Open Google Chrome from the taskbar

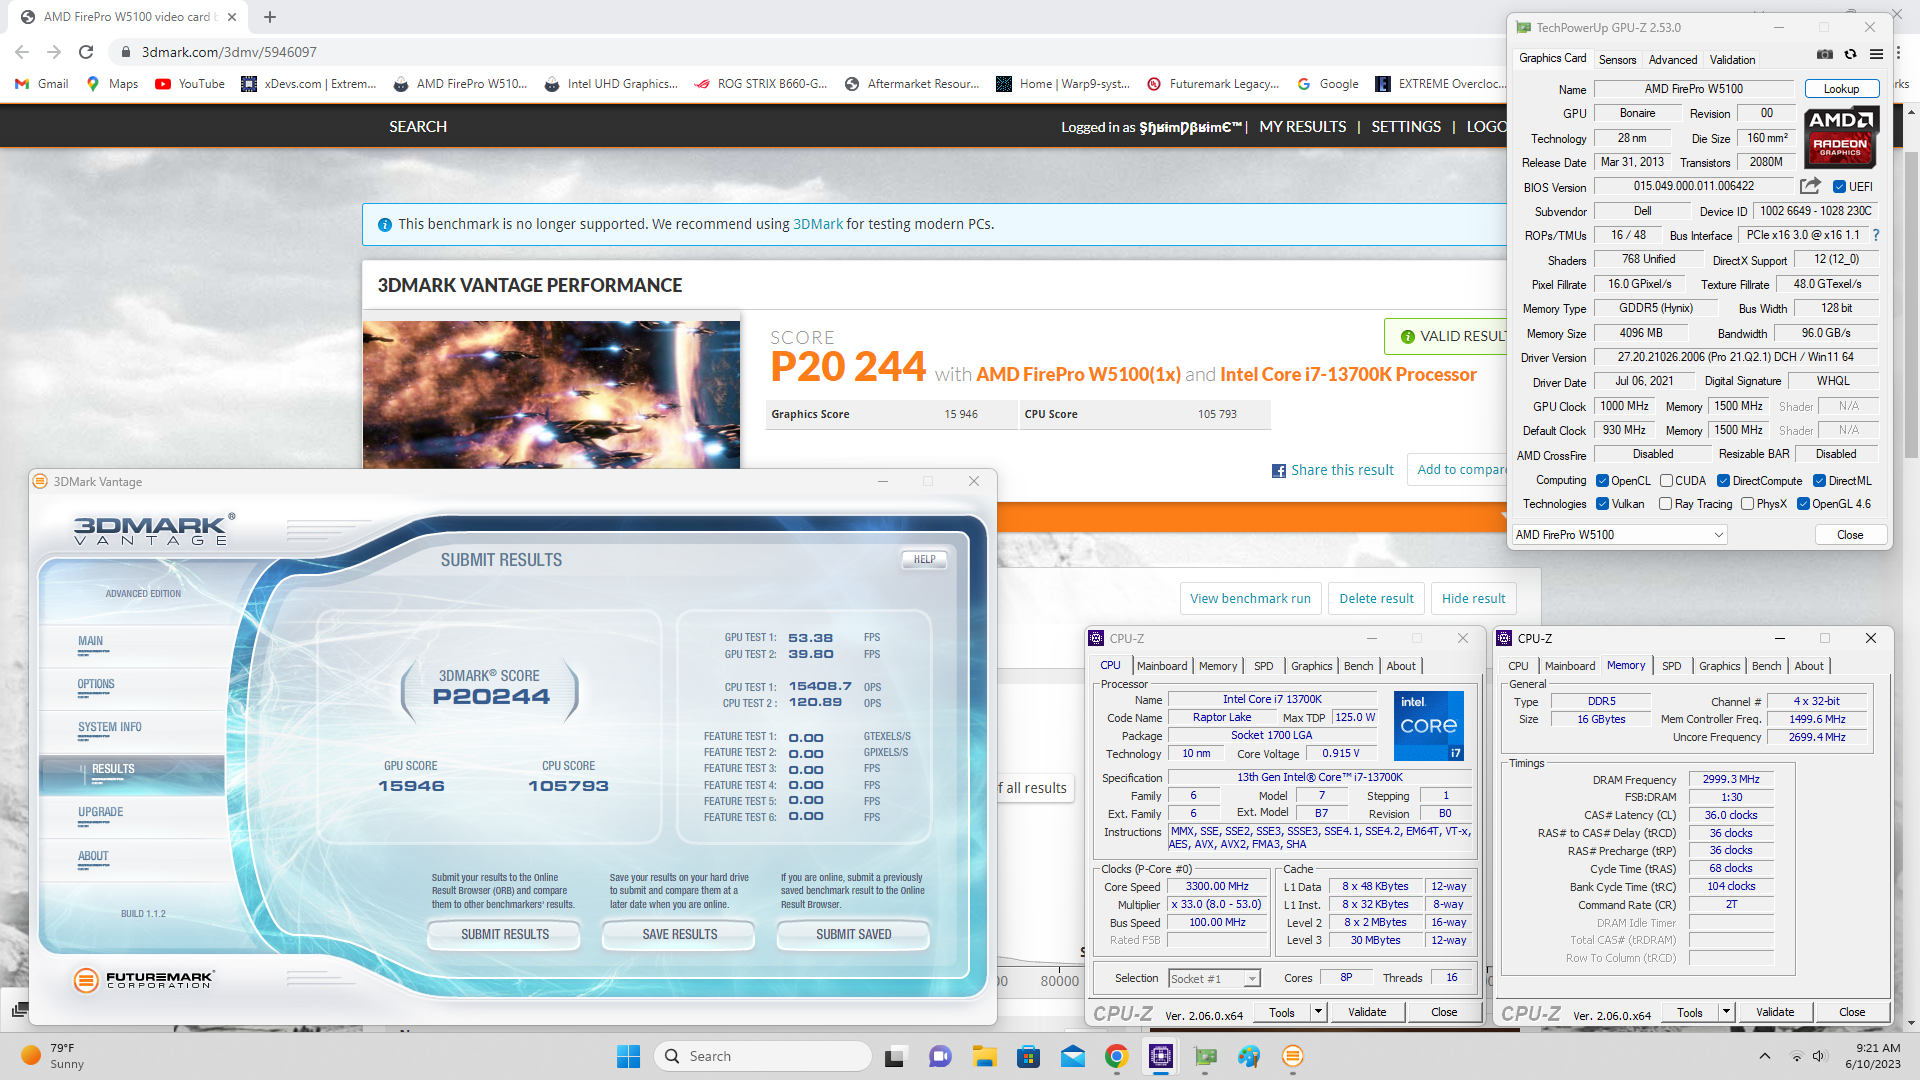(x=1117, y=1056)
